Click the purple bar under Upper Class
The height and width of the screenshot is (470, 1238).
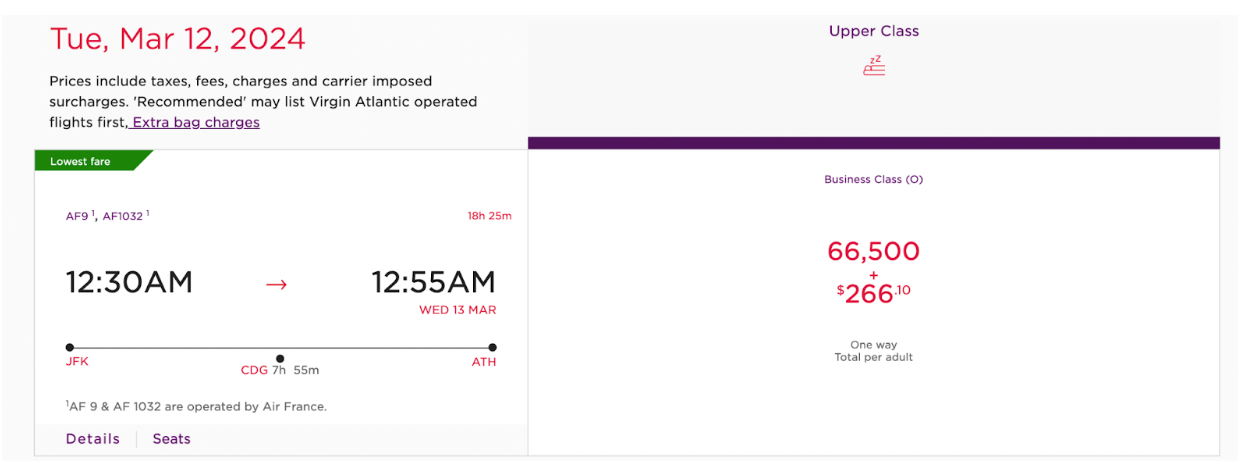tap(874, 143)
